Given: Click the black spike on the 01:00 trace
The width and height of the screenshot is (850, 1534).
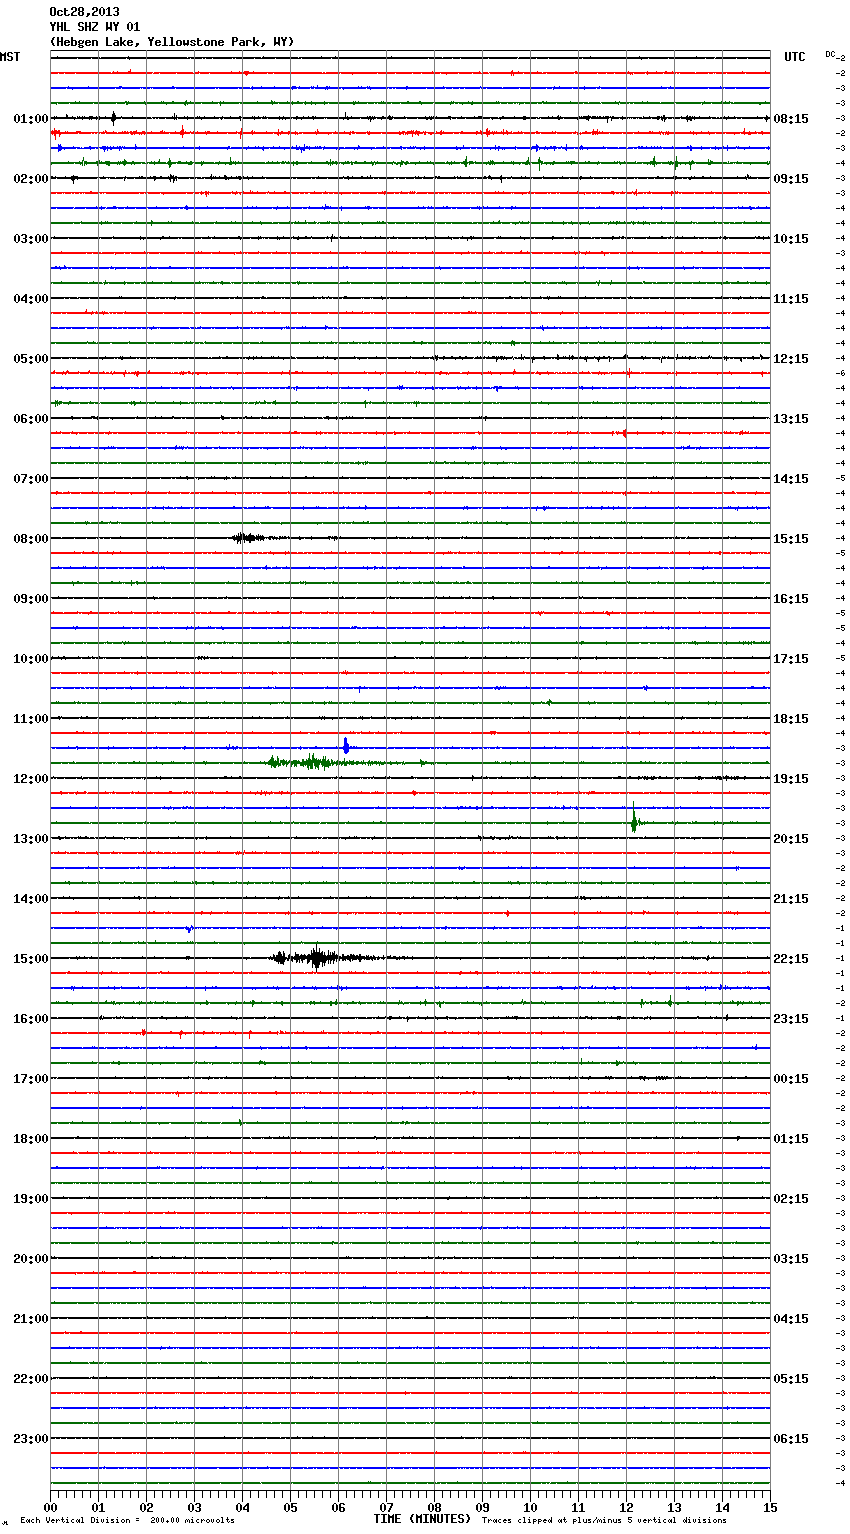Looking at the screenshot, I should 113,118.
